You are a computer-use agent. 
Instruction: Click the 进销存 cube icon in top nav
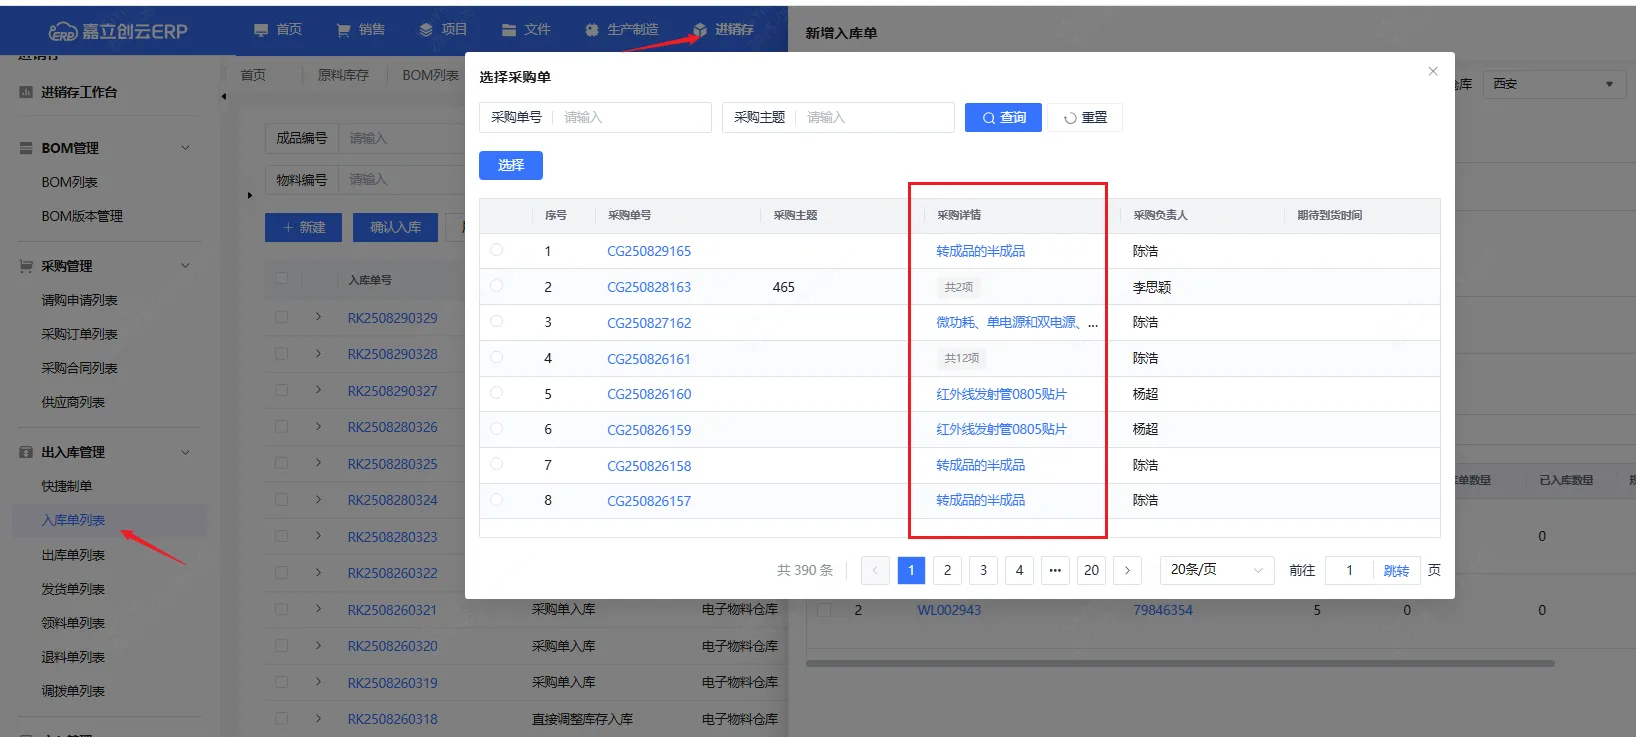click(700, 30)
